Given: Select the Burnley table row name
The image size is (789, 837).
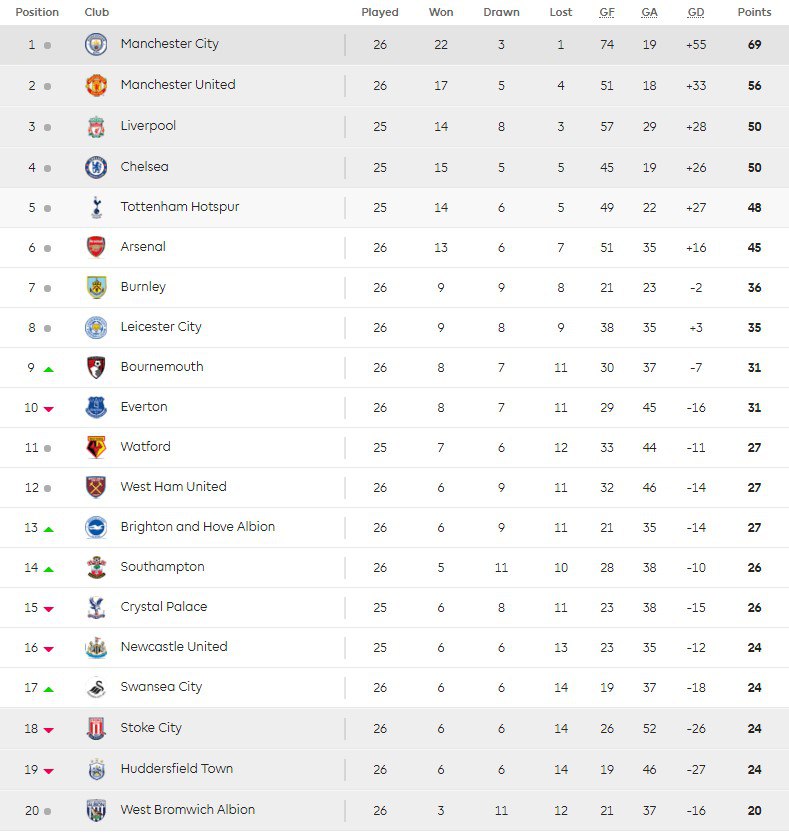Looking at the screenshot, I should 143,287.
